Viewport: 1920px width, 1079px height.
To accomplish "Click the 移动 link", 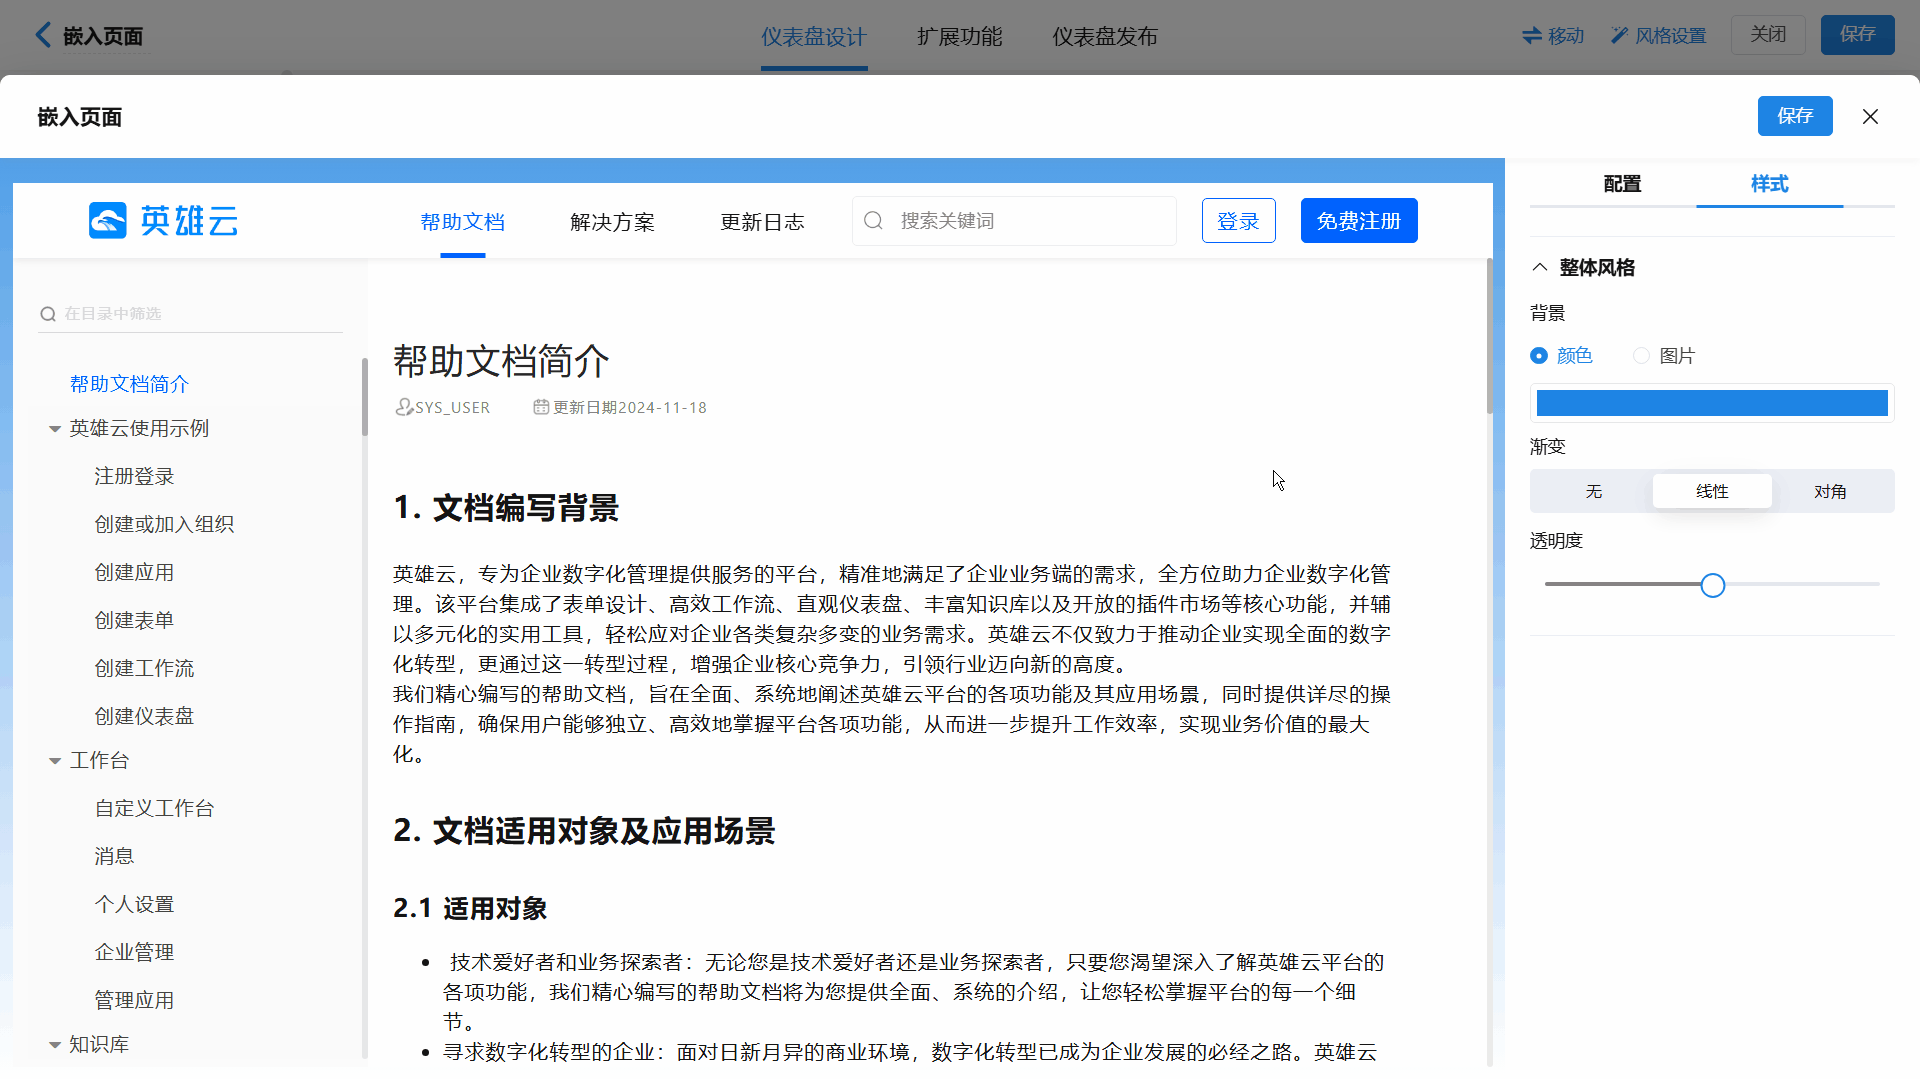I will pyautogui.click(x=1566, y=36).
